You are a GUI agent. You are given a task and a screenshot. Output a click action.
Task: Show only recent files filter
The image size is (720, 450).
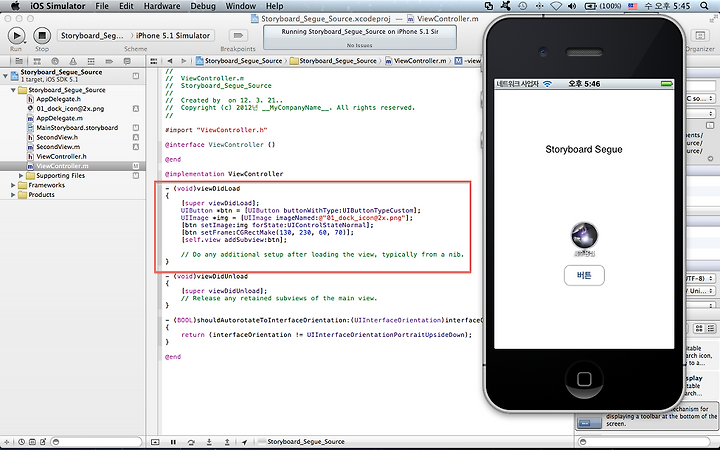(22, 442)
